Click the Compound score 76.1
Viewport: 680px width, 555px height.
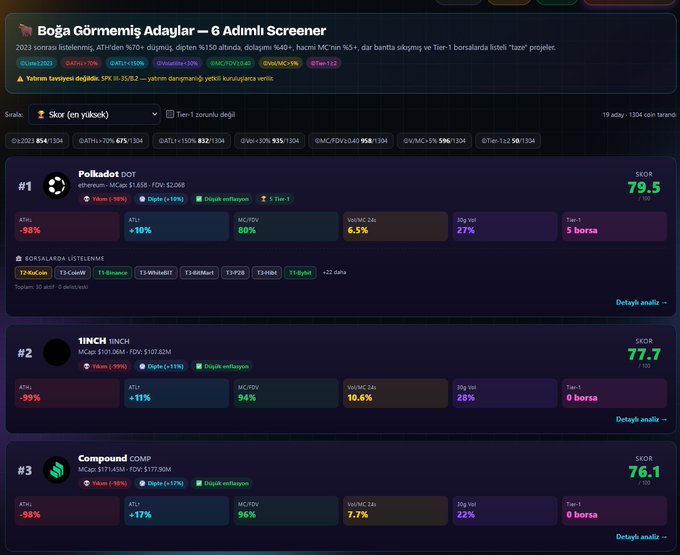[644, 472]
